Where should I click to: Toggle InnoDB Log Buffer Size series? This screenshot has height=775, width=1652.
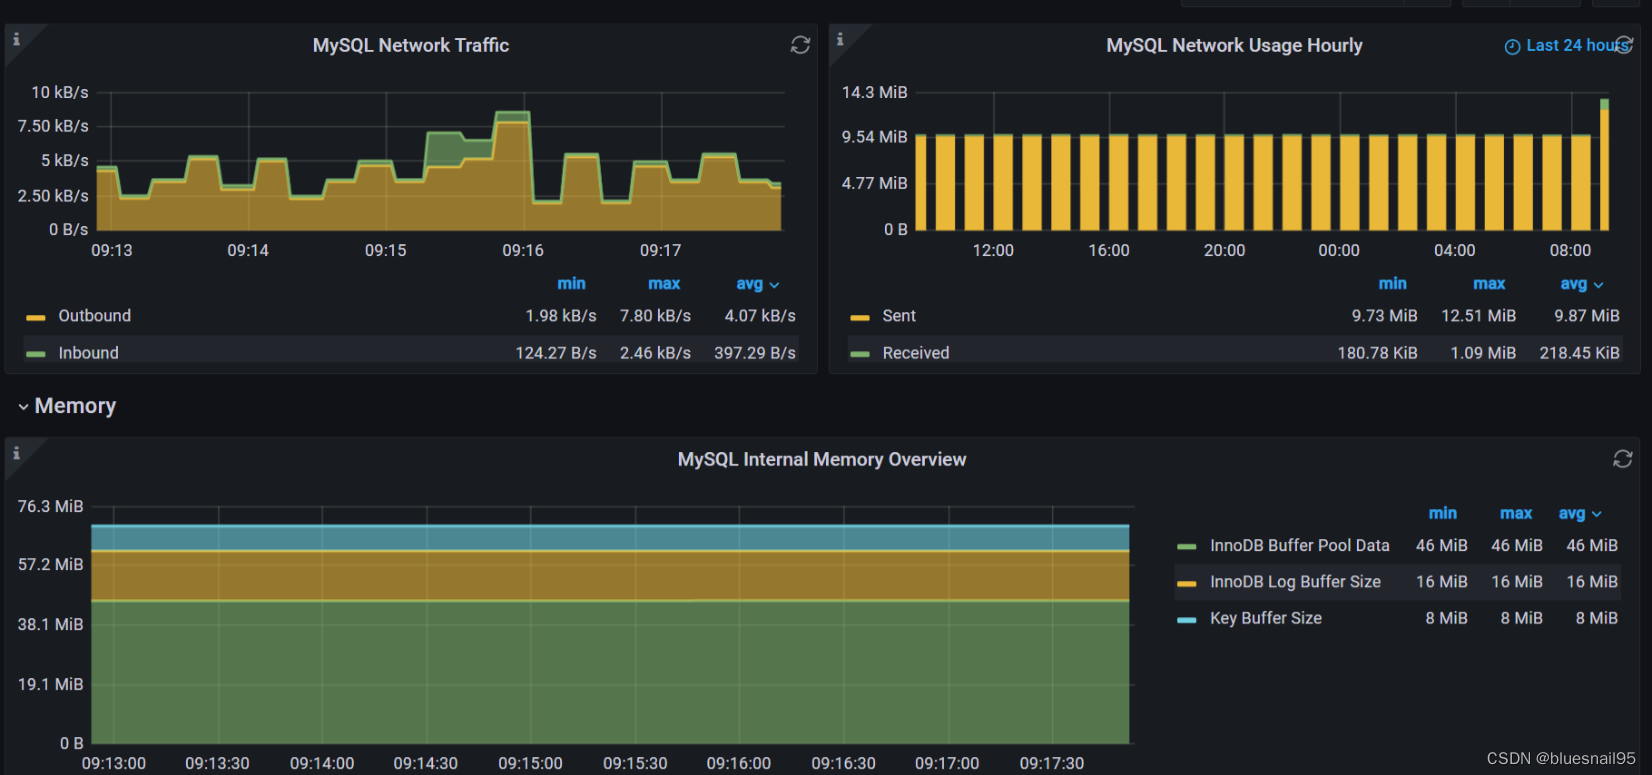click(1295, 582)
